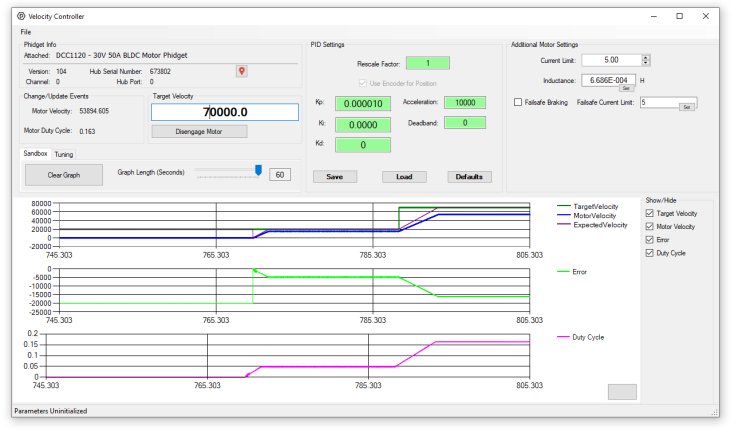Viewport: 750px width, 446px height.
Task: Toggle the Failsafe Braking checkbox
Action: pyautogui.click(x=518, y=102)
